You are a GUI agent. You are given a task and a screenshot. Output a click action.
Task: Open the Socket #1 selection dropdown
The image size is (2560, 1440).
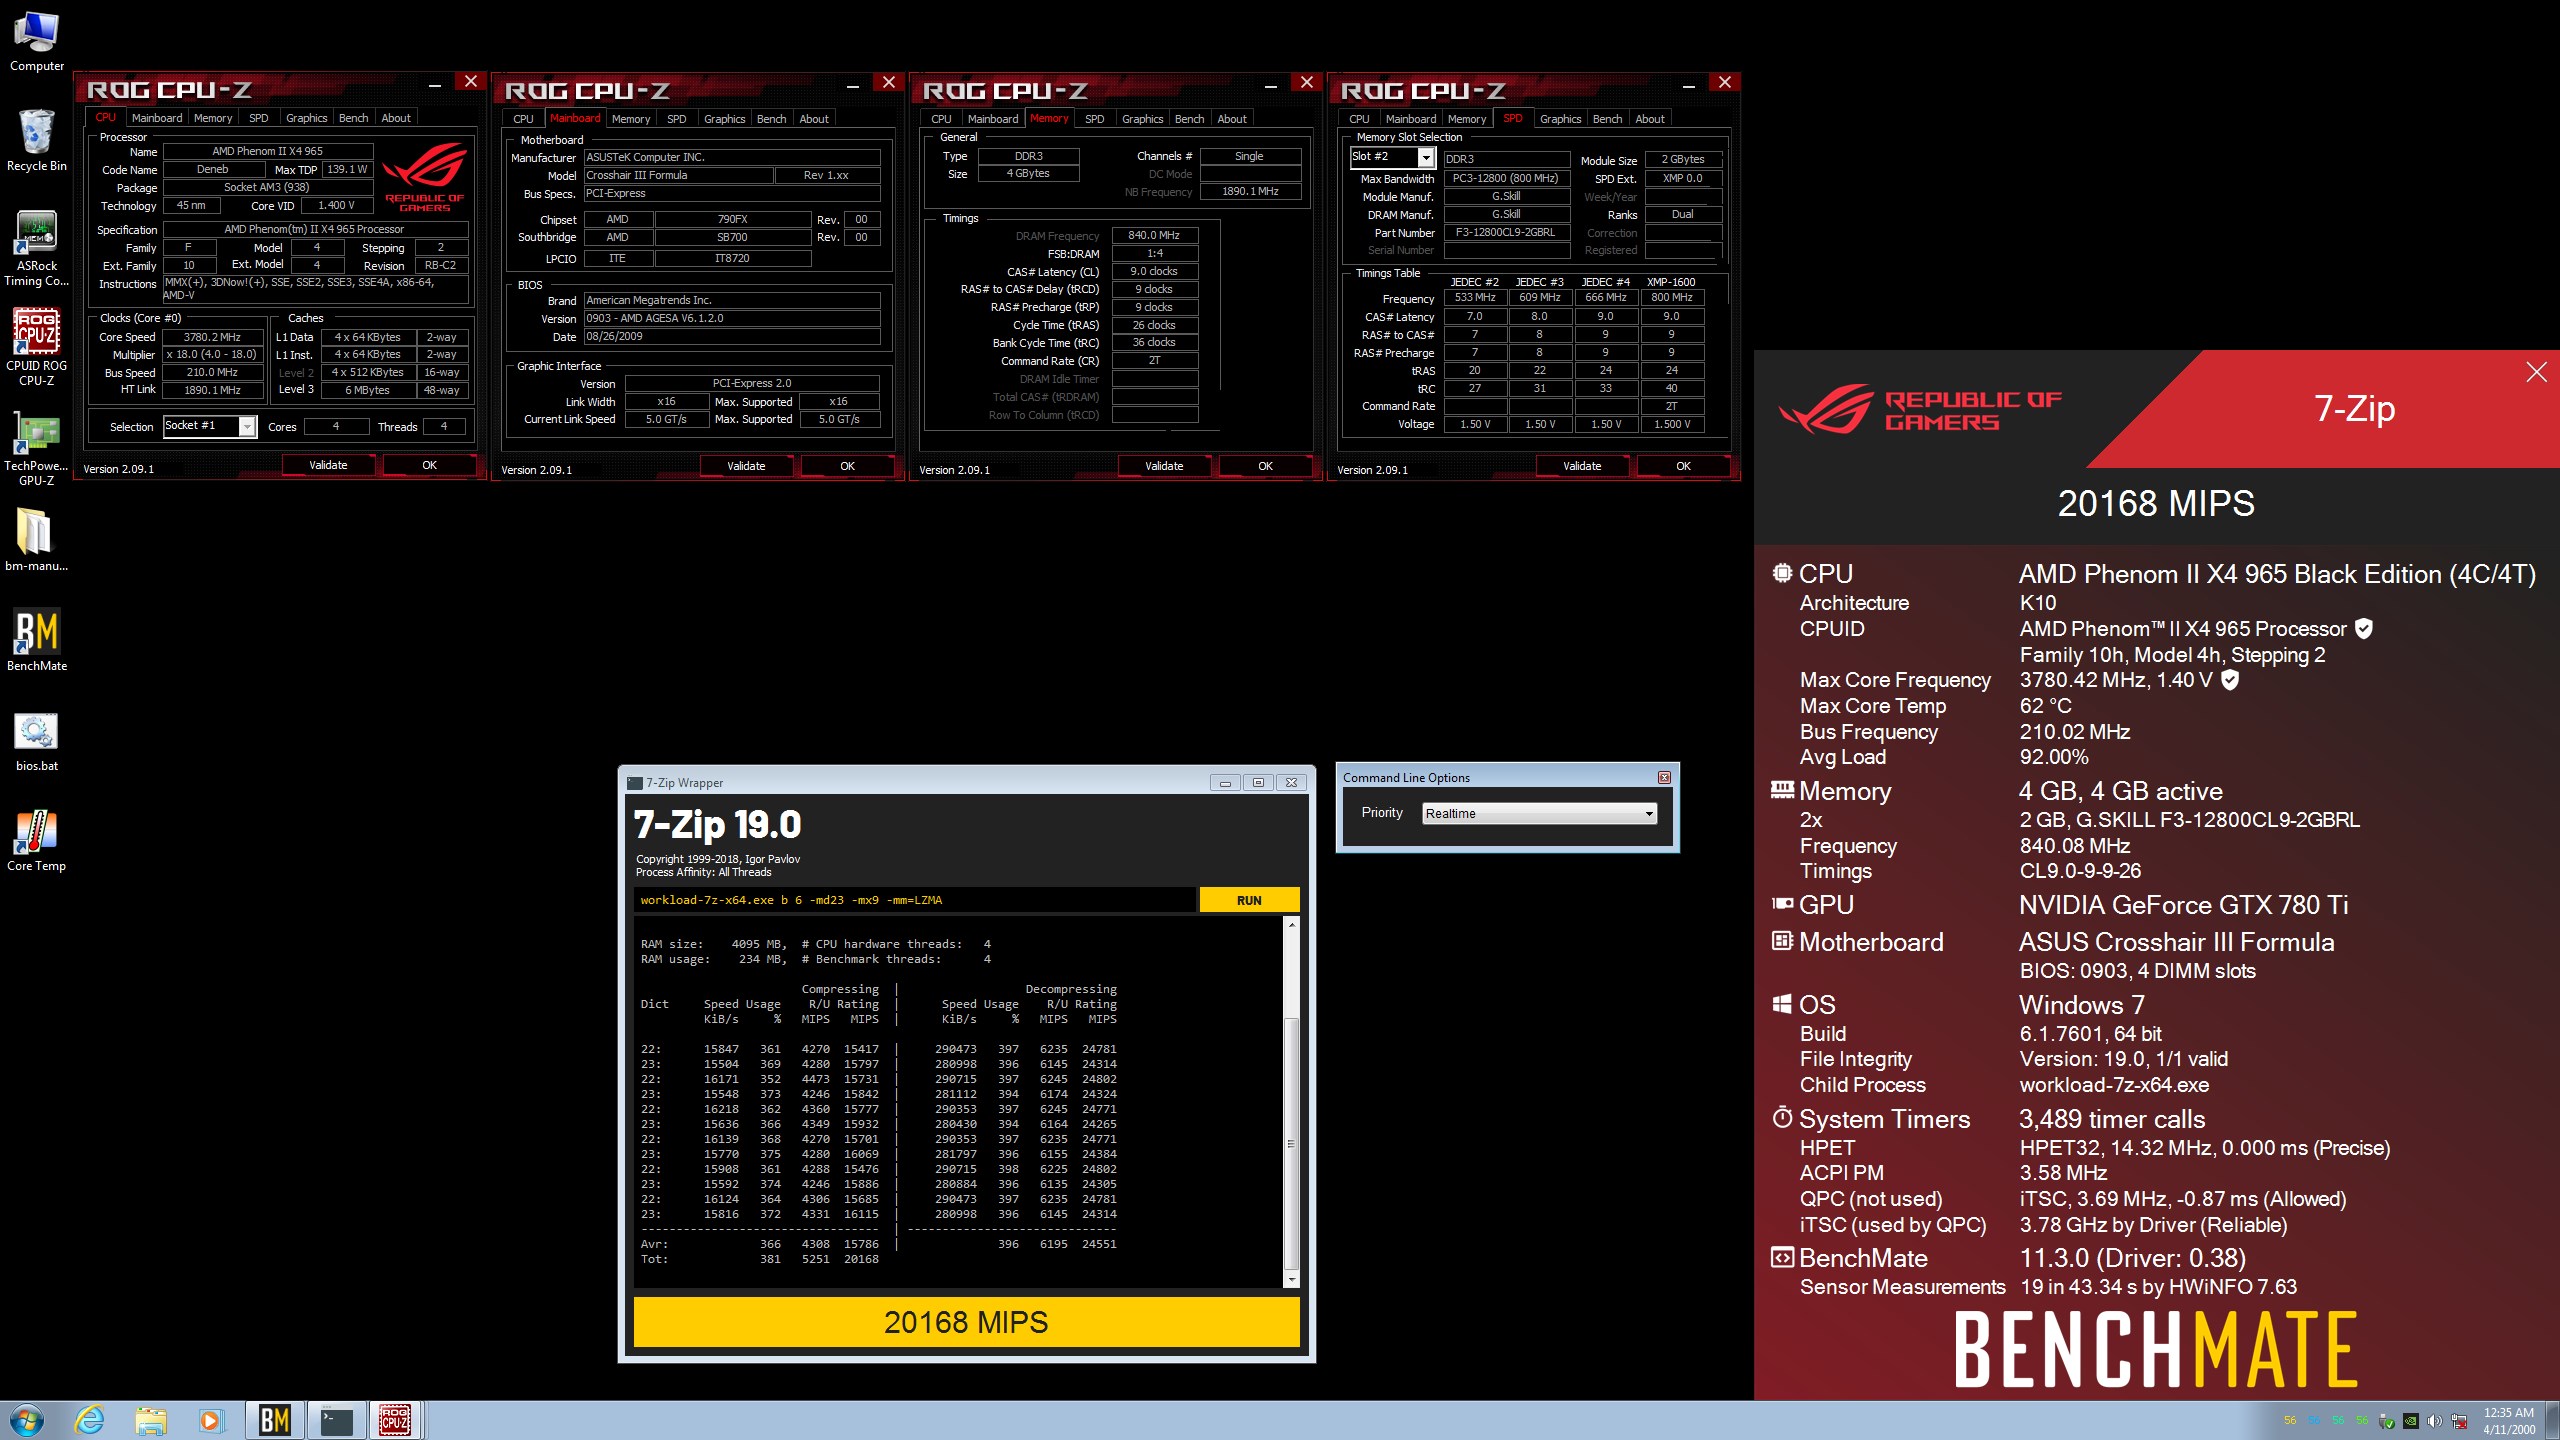coord(210,426)
